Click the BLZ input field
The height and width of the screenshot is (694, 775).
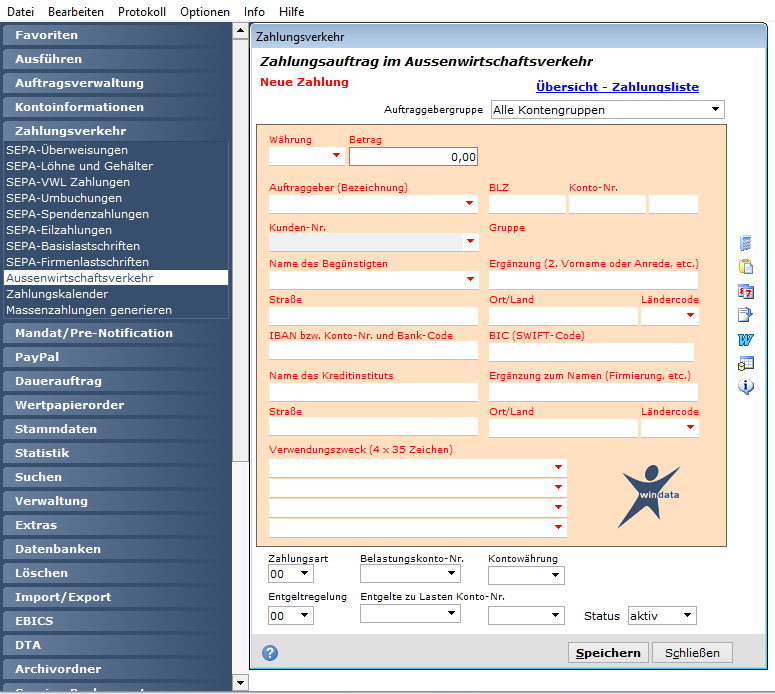coord(527,204)
